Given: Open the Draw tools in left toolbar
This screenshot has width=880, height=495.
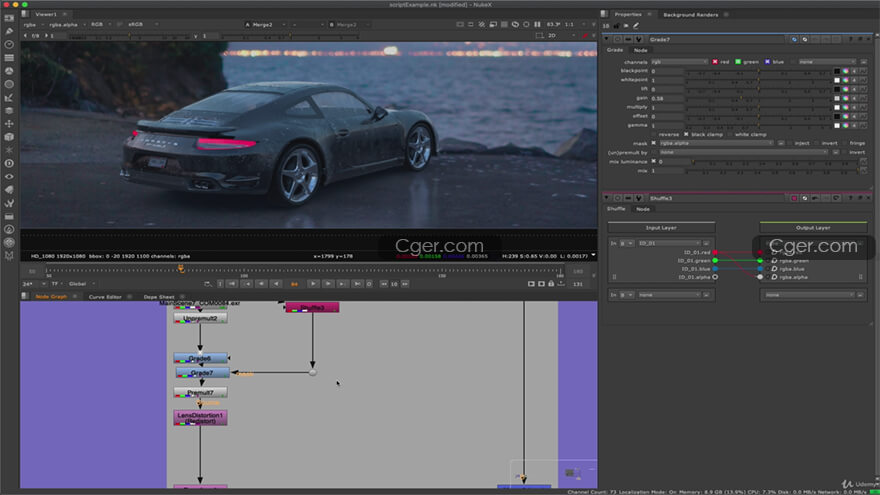Looking at the screenshot, I should point(9,31).
